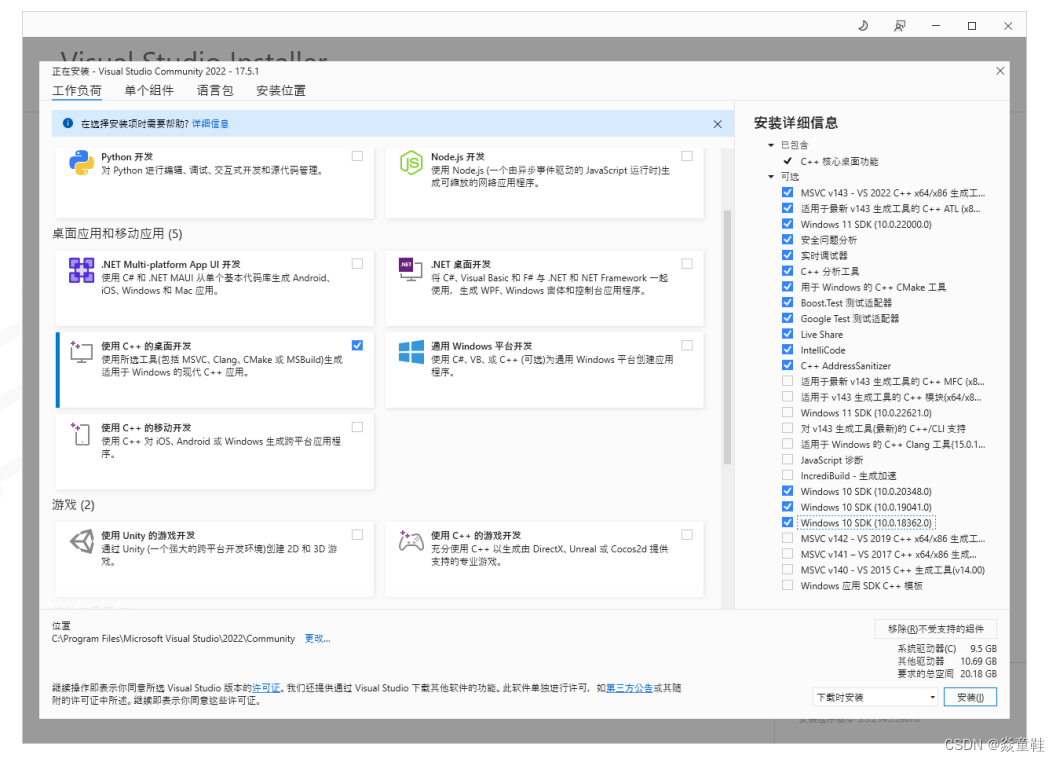1060x762 pixels.
Task: Uncheck C++ AddressSanitizer component
Action: [x=788, y=365]
